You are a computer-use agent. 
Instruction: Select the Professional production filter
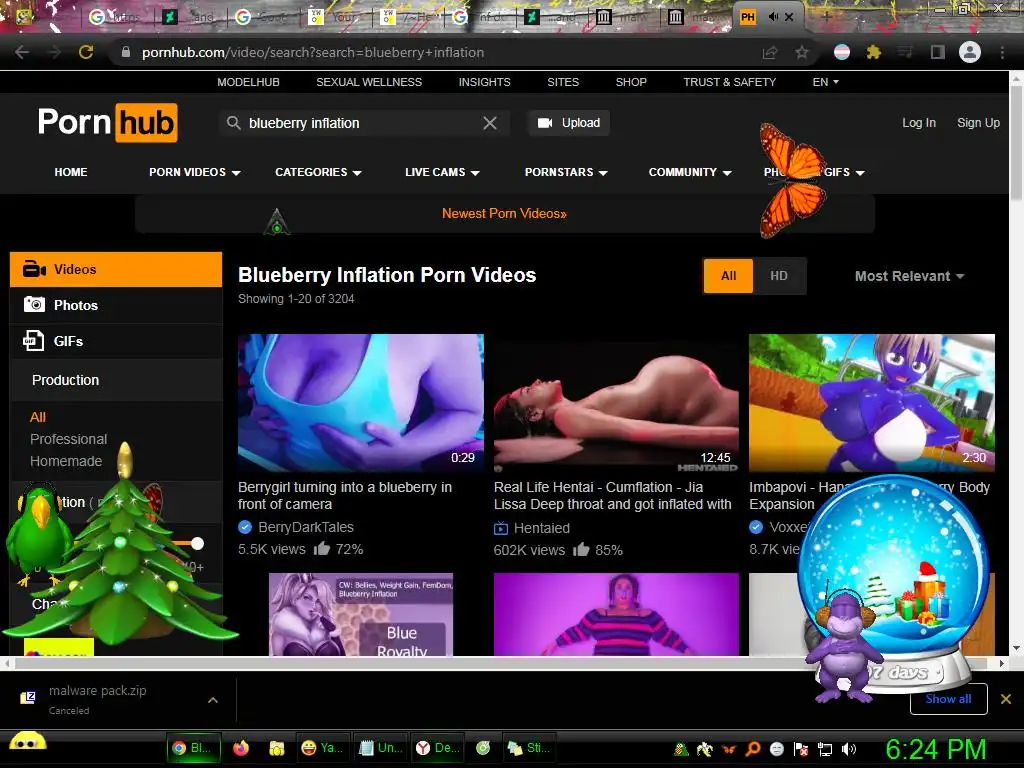[x=69, y=439]
